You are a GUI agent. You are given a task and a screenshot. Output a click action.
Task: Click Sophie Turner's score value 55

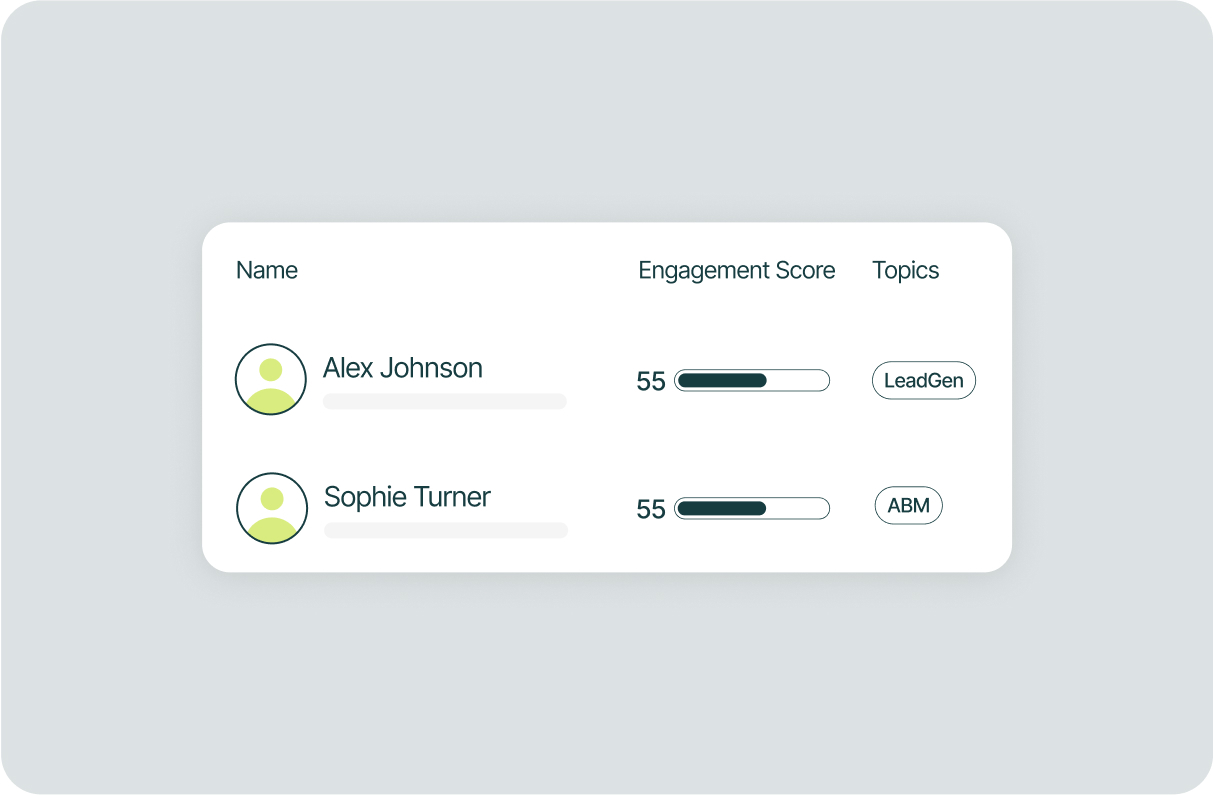[651, 509]
